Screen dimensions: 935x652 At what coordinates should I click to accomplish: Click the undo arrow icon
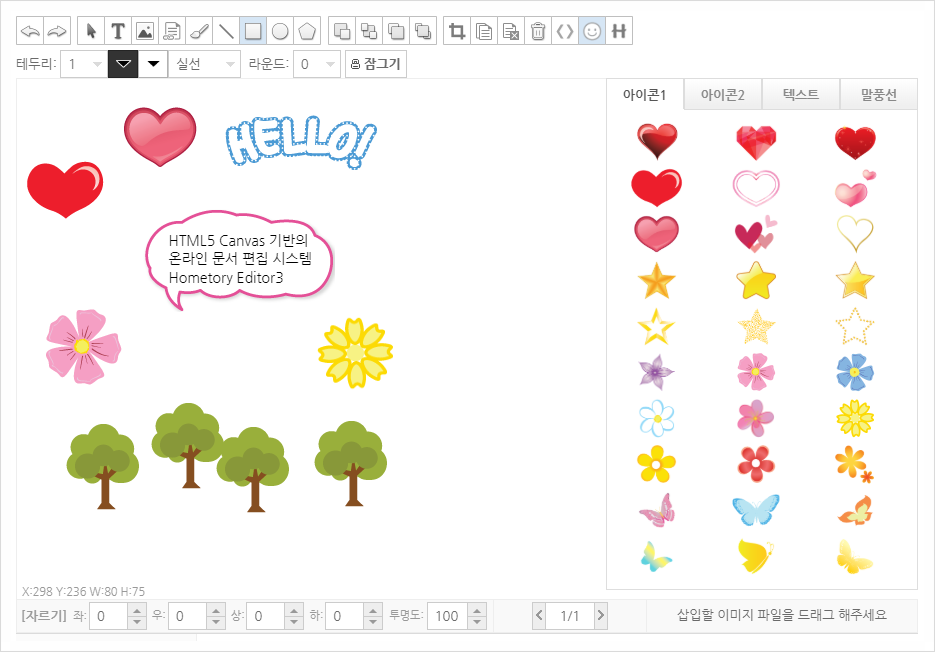(x=30, y=31)
